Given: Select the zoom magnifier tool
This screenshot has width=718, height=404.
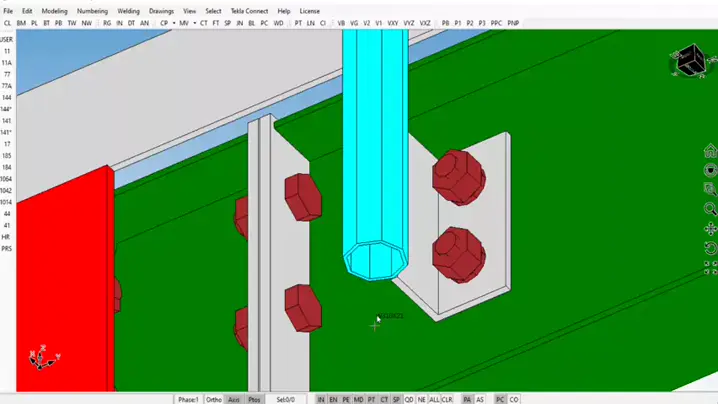Looking at the screenshot, I should point(710,209).
